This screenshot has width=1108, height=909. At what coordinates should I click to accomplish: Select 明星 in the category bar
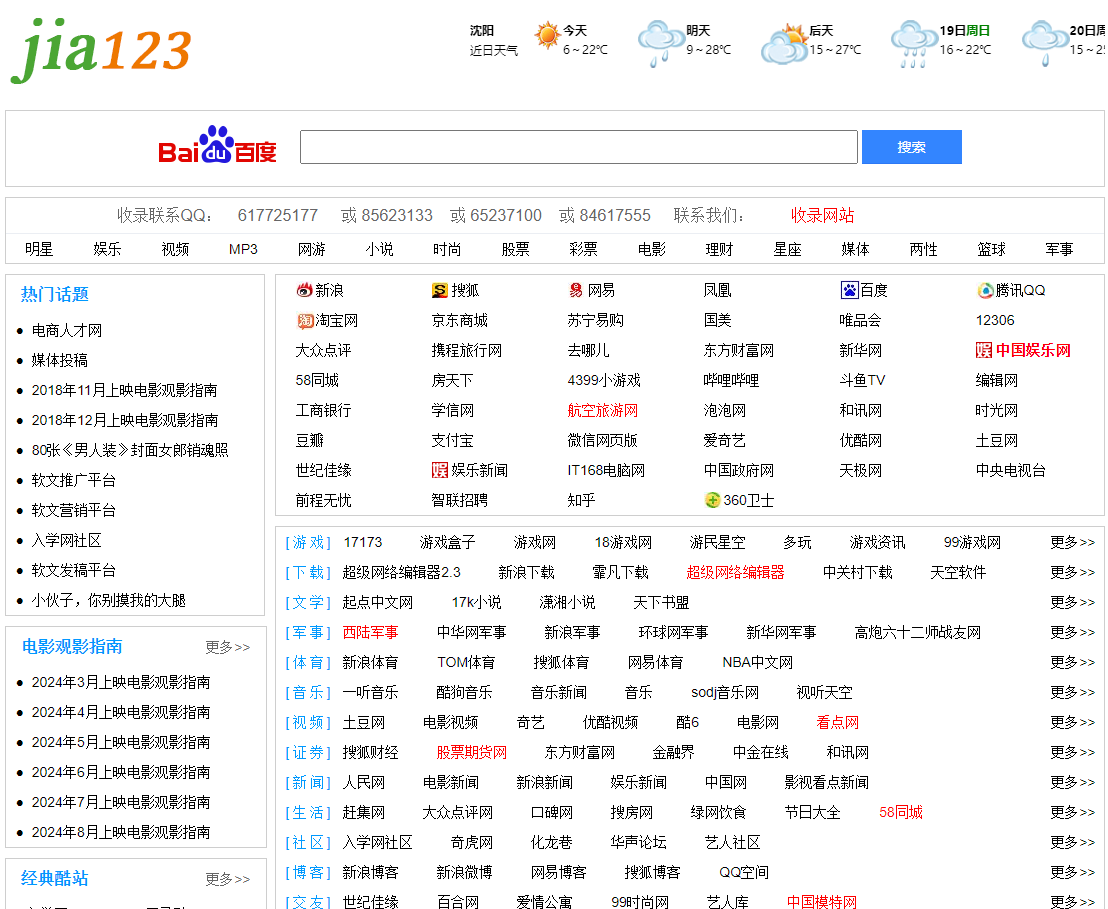coord(39,250)
